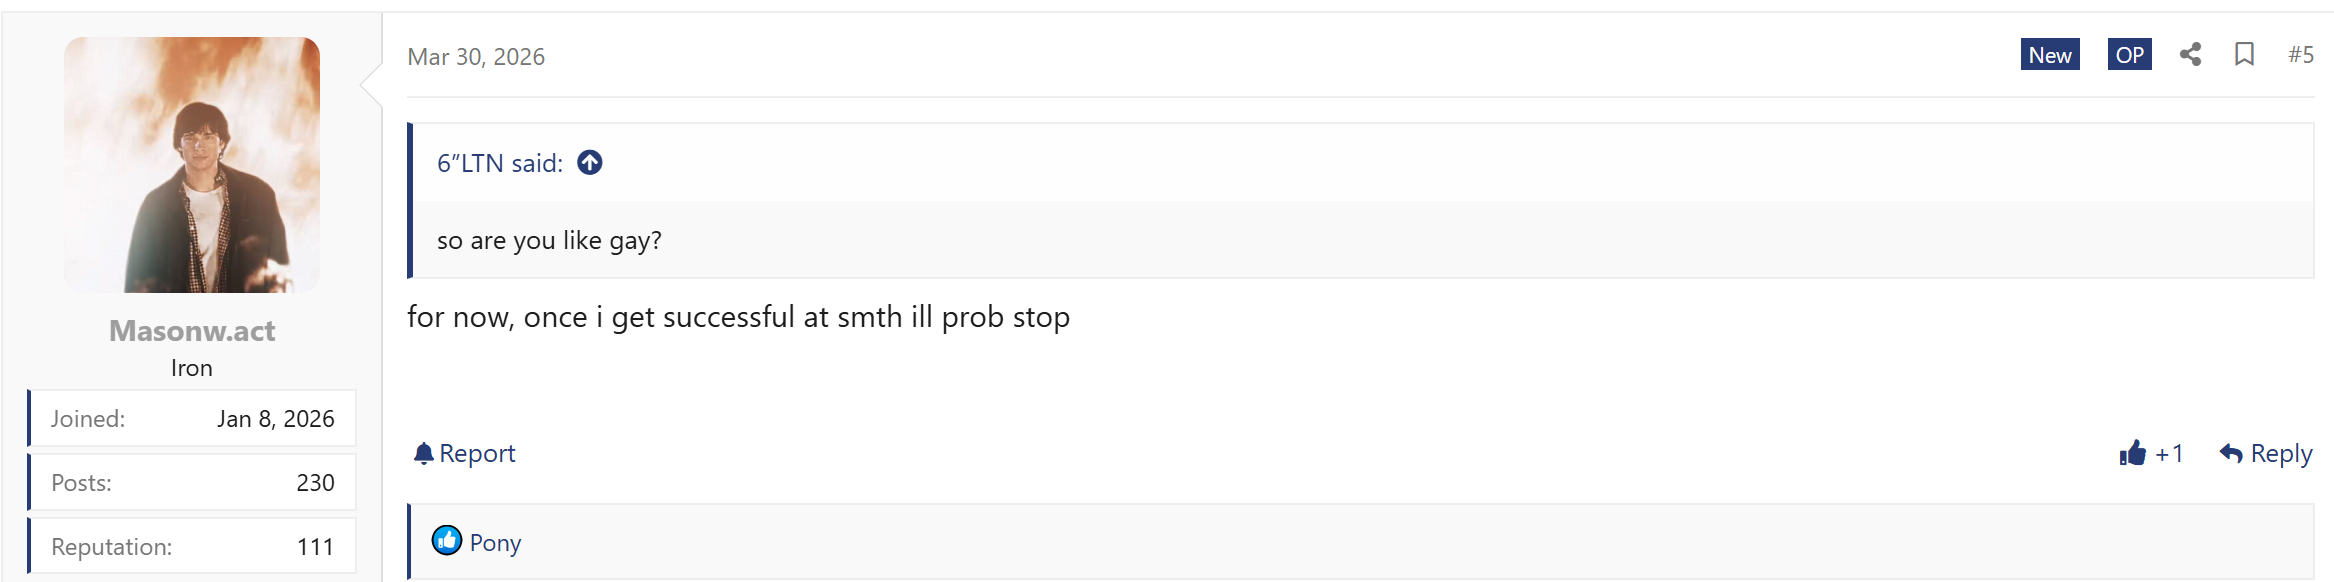Click the New badge on the post
This screenshot has width=2334, height=582.
pyautogui.click(x=2050, y=55)
